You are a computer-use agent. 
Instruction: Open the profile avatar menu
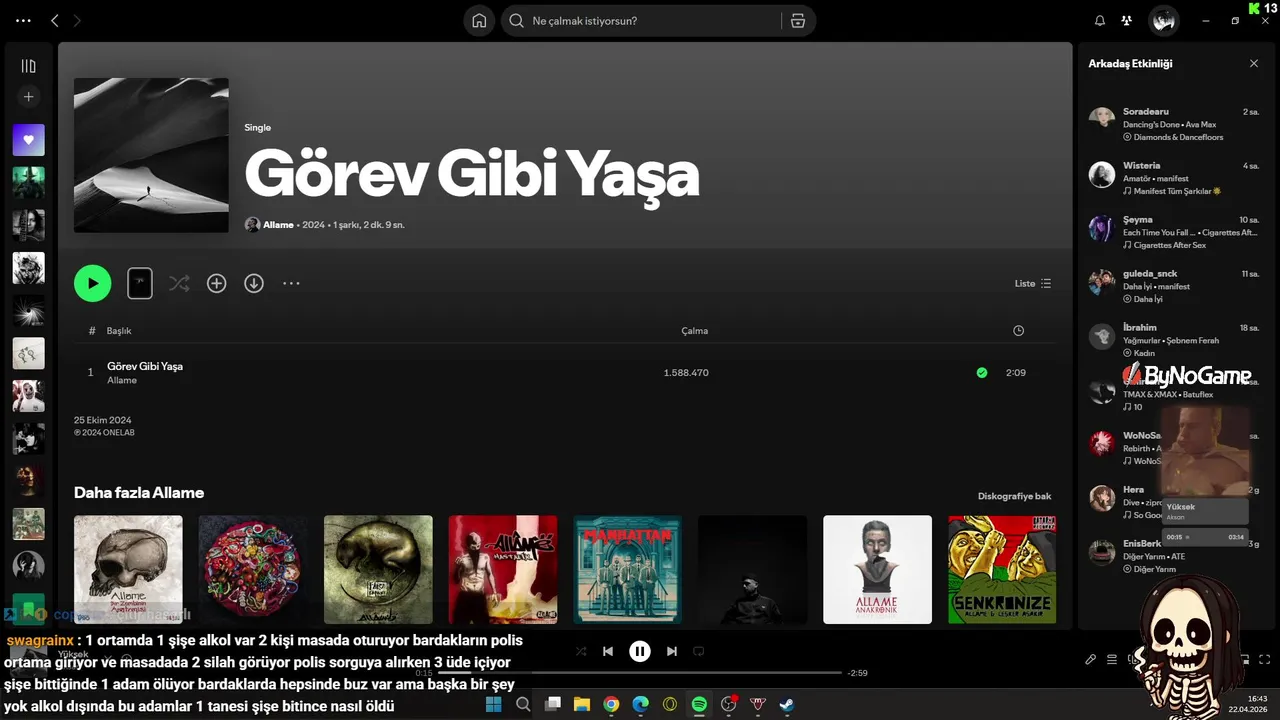point(1163,20)
